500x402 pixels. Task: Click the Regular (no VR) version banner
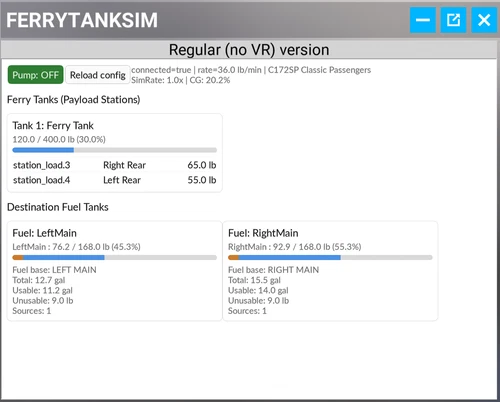pos(249,50)
